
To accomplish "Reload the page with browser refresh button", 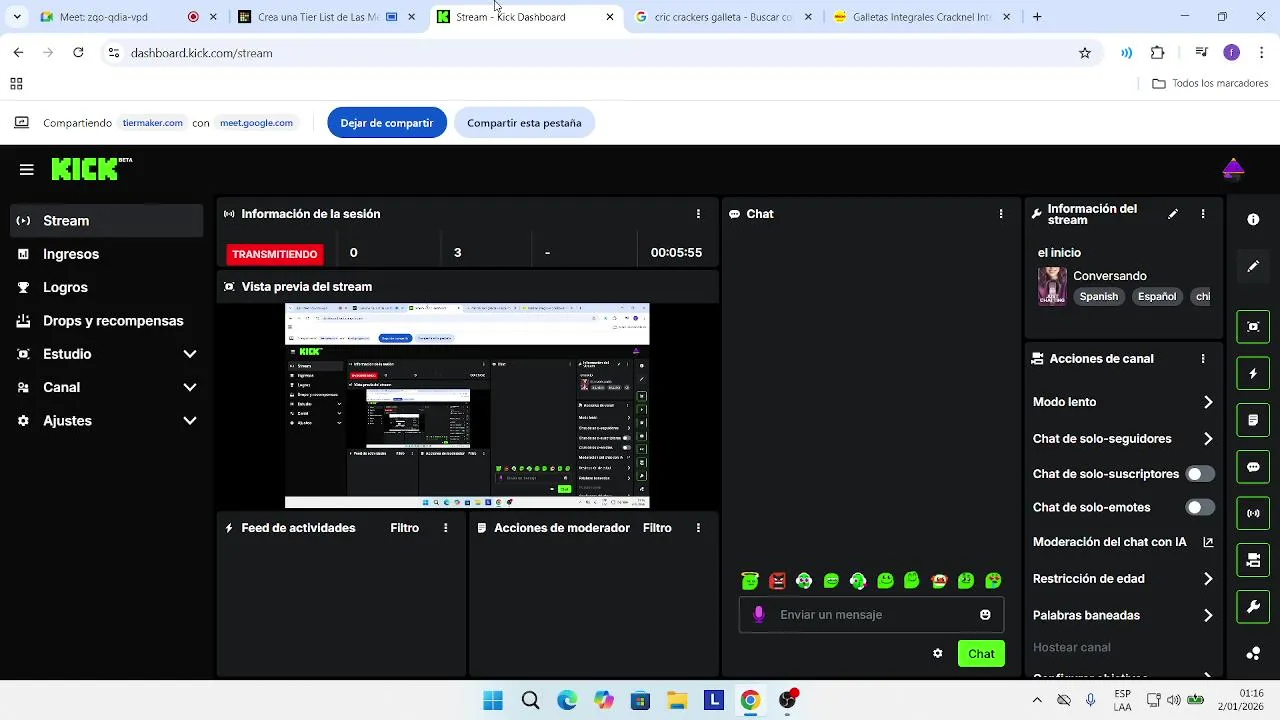I will pos(78,53).
